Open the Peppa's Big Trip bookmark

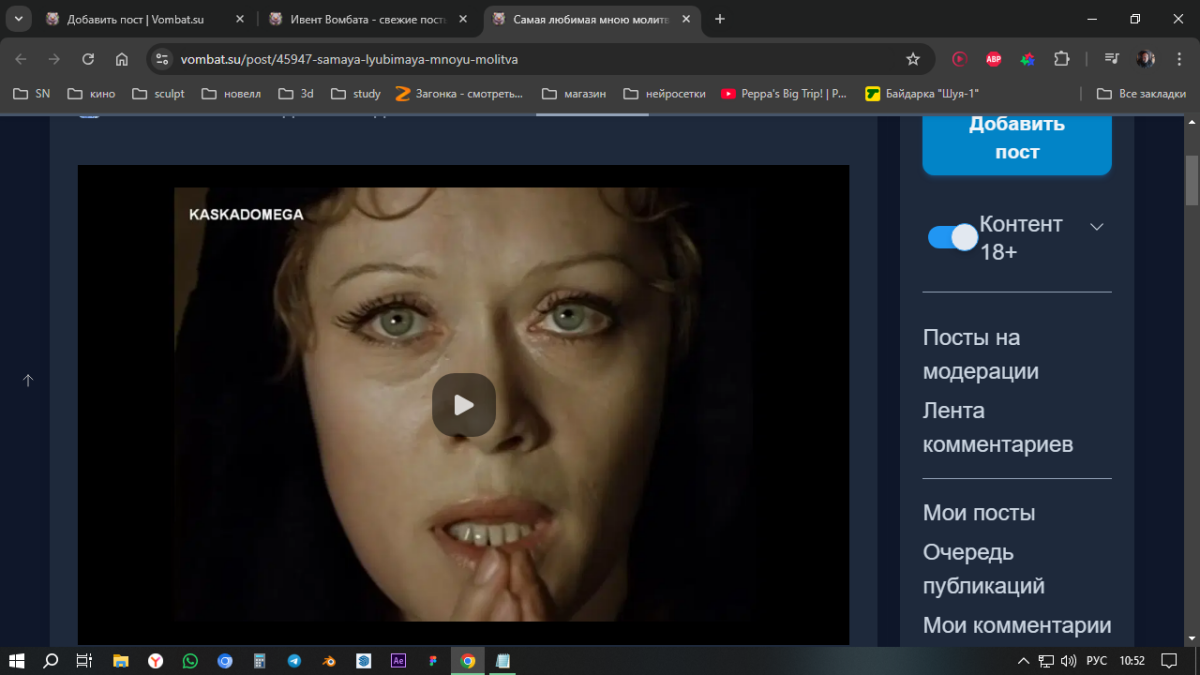click(784, 94)
